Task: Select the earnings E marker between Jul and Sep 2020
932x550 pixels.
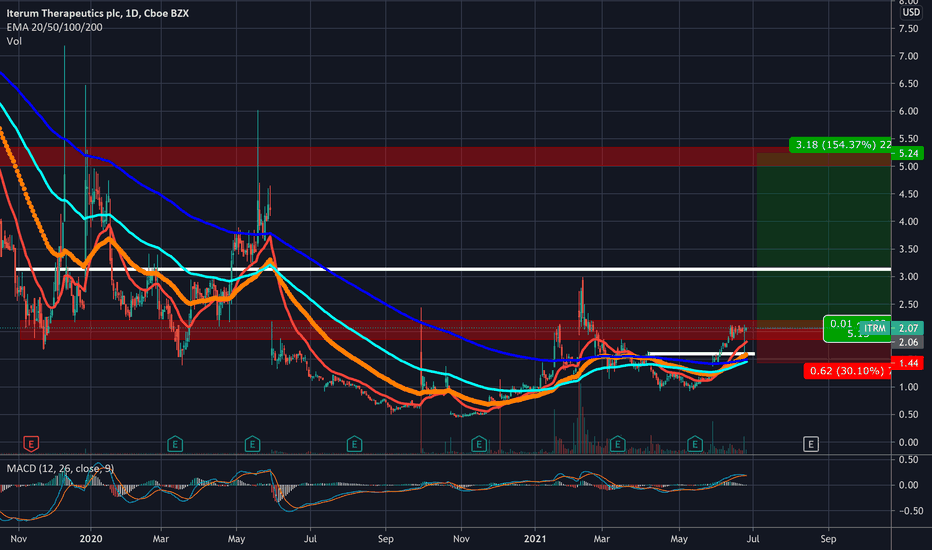Action: click(x=354, y=444)
